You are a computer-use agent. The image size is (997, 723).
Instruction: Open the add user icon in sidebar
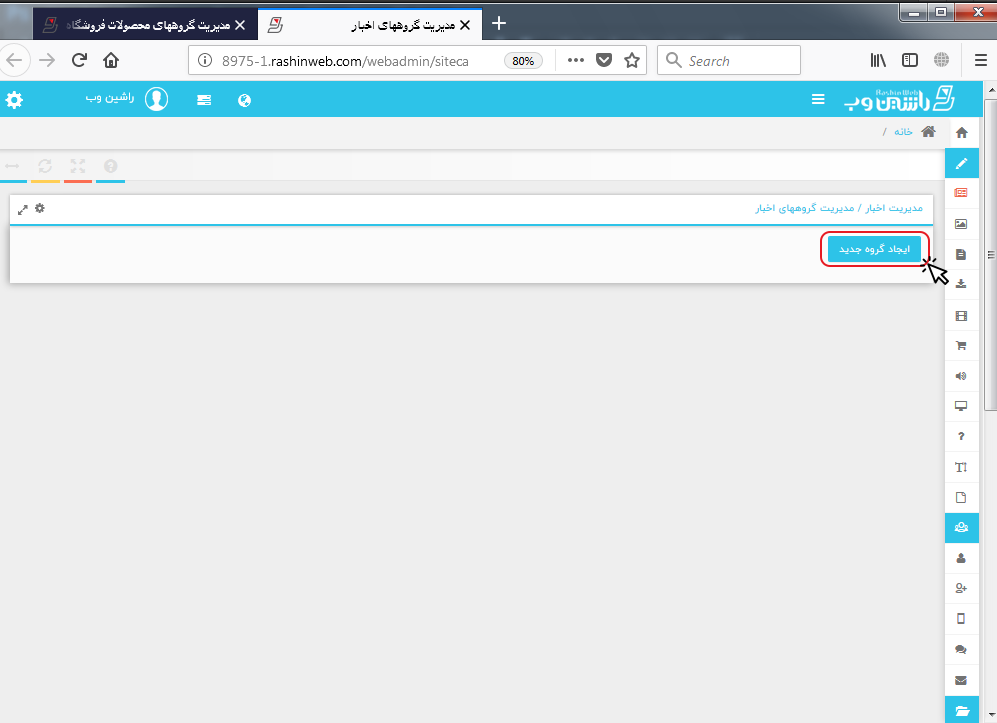(x=961, y=588)
